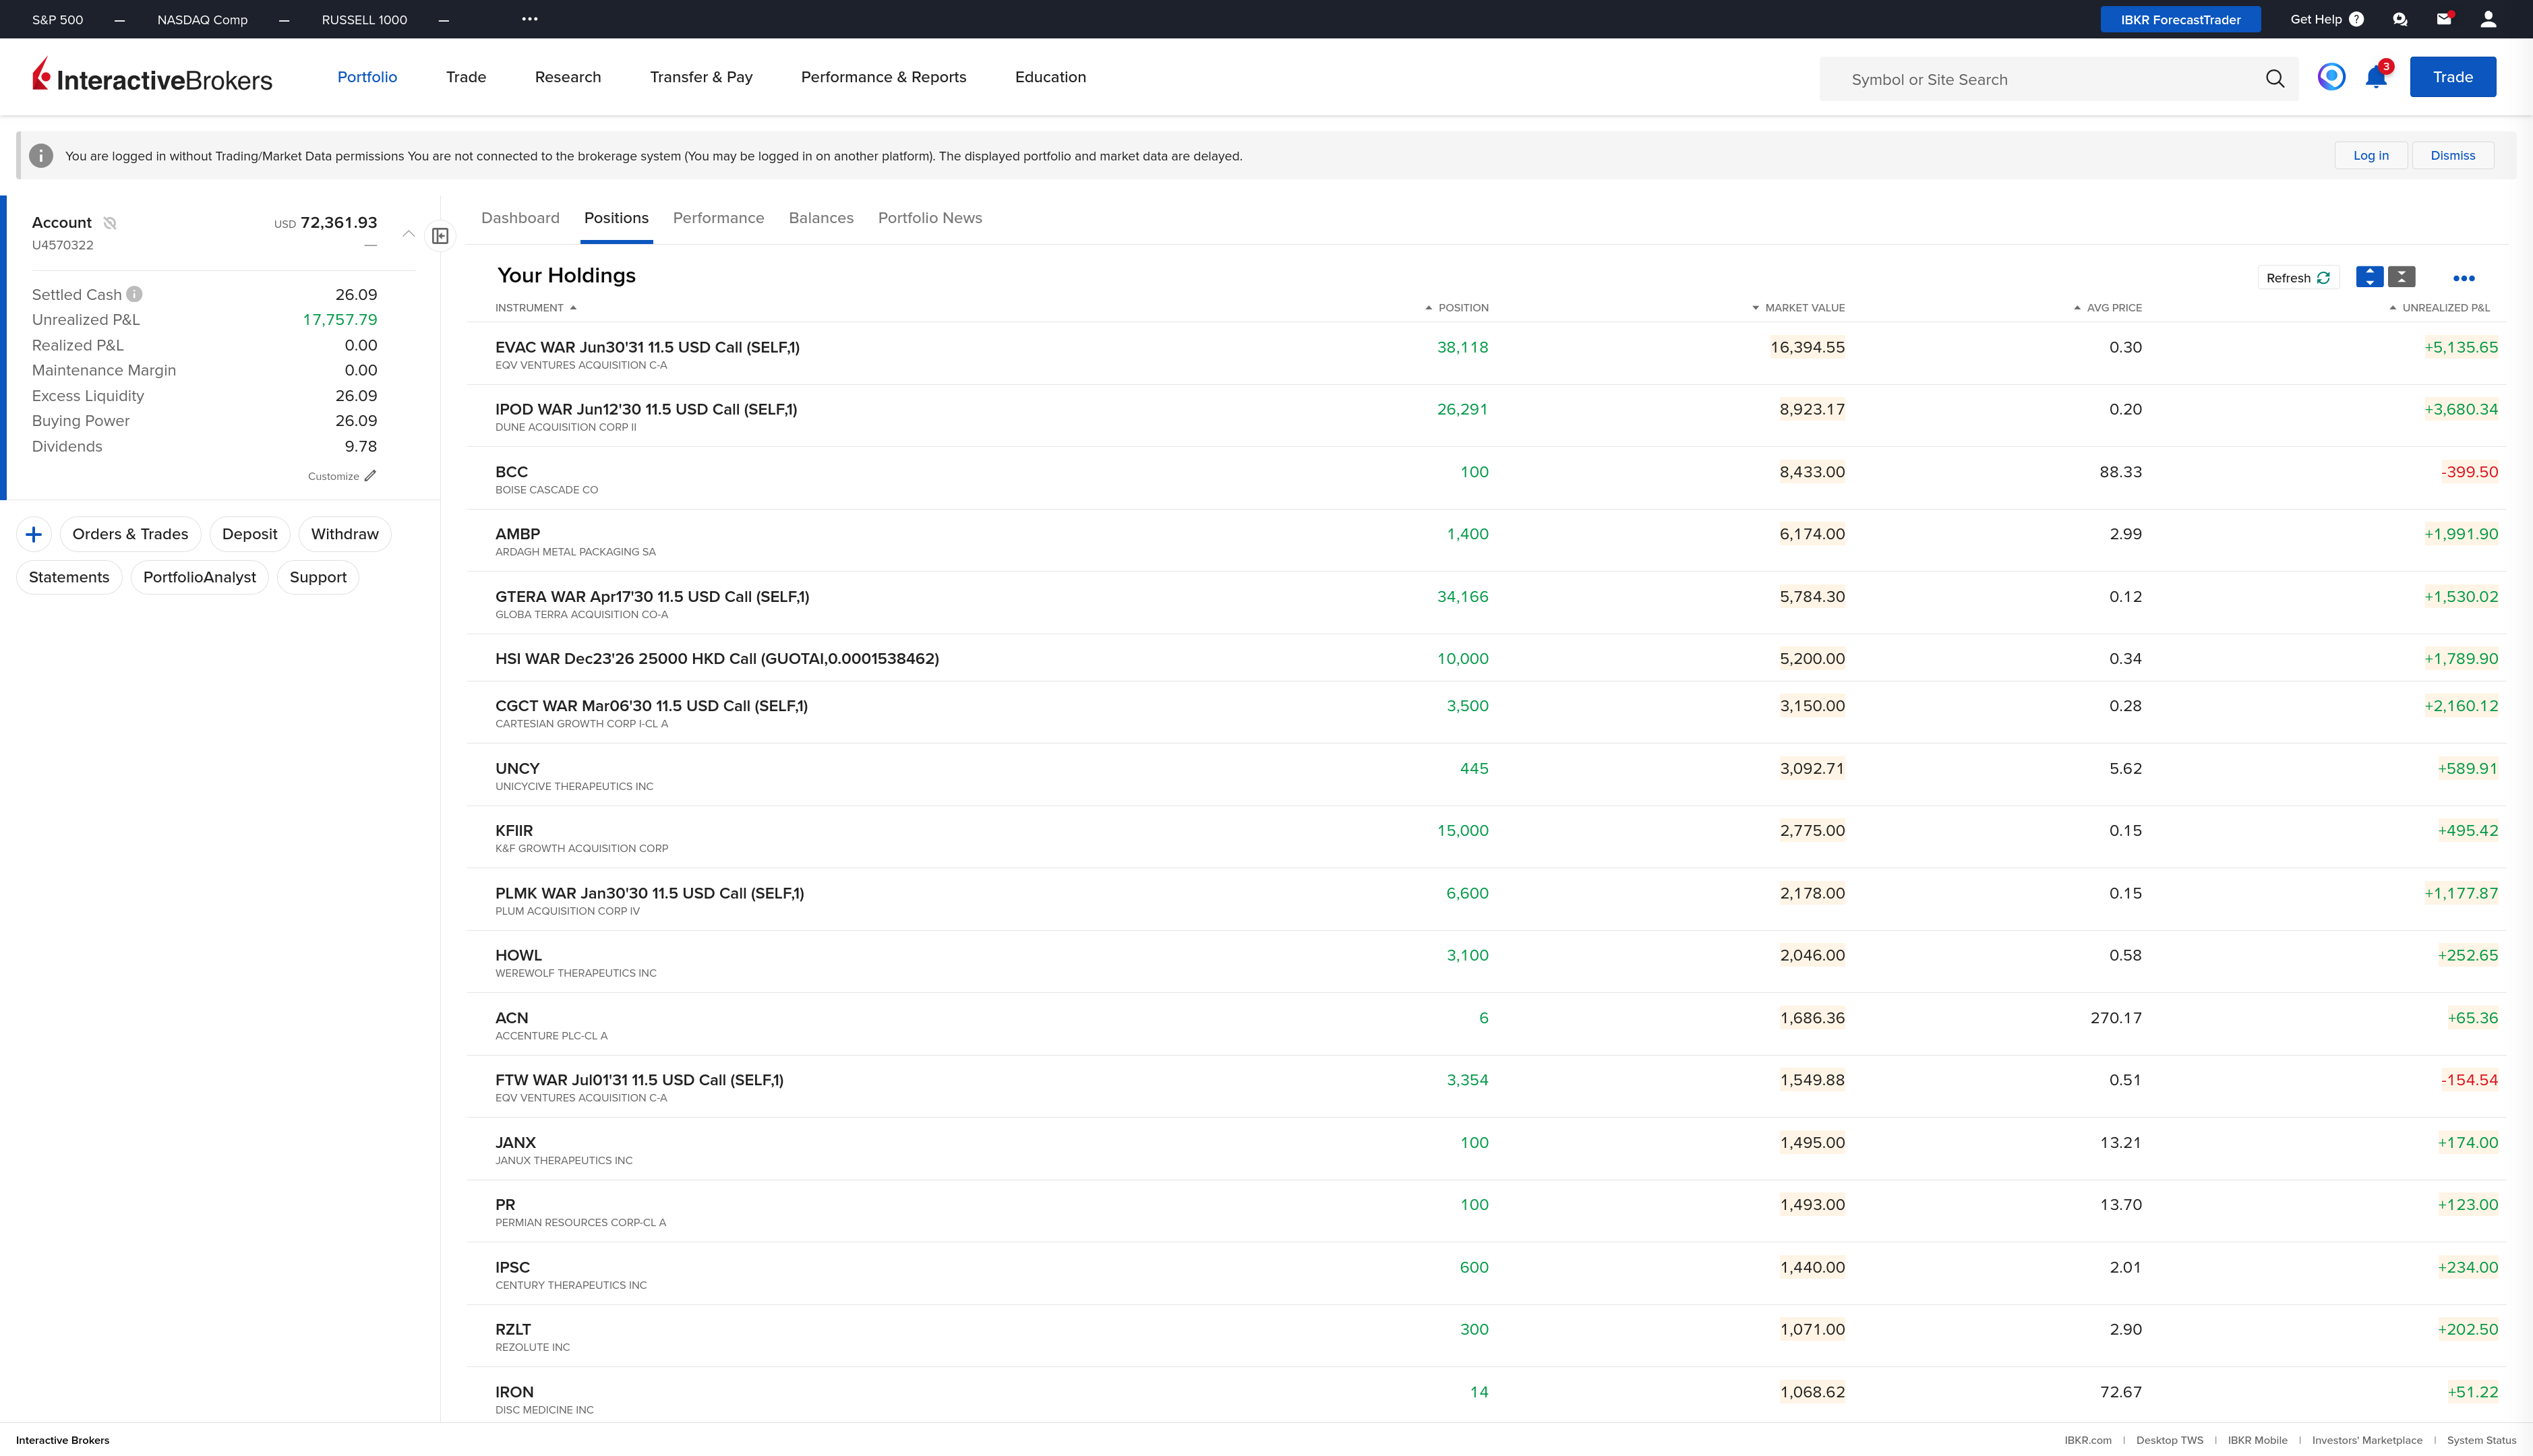Click the IBot assistant circle icon
This screenshot has width=2533, height=1456.
tap(2331, 77)
